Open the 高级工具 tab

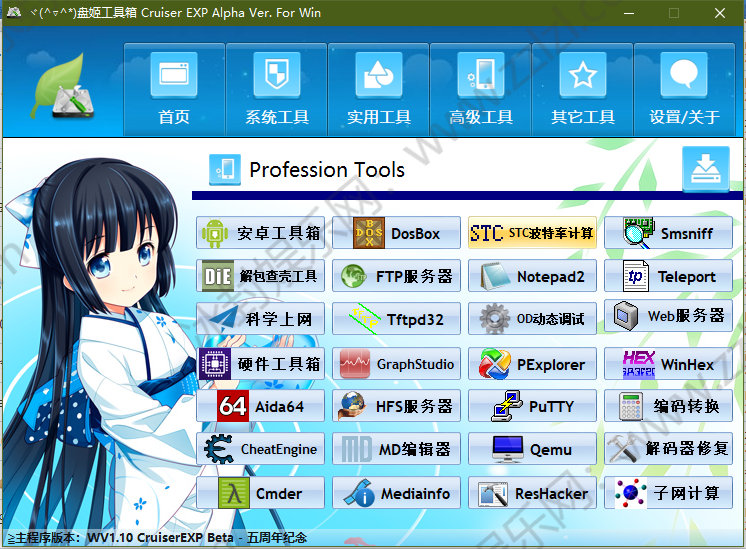coord(481,89)
